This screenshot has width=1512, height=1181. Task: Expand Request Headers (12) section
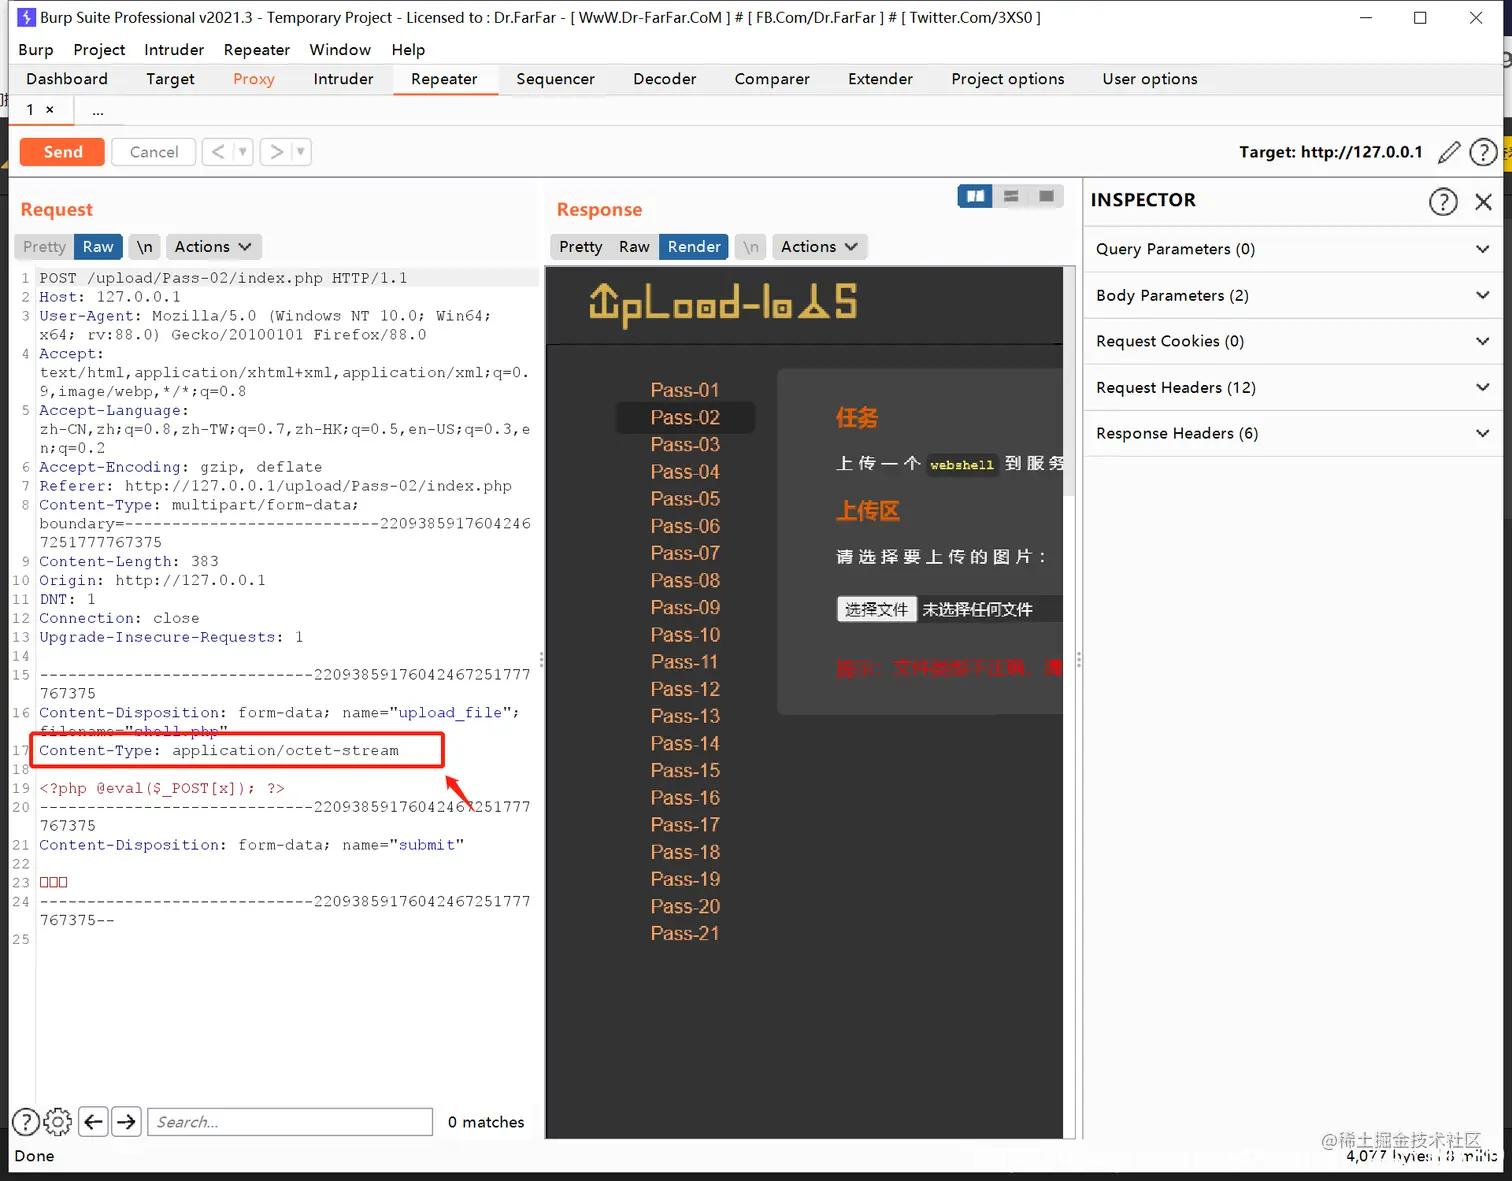click(x=1292, y=387)
